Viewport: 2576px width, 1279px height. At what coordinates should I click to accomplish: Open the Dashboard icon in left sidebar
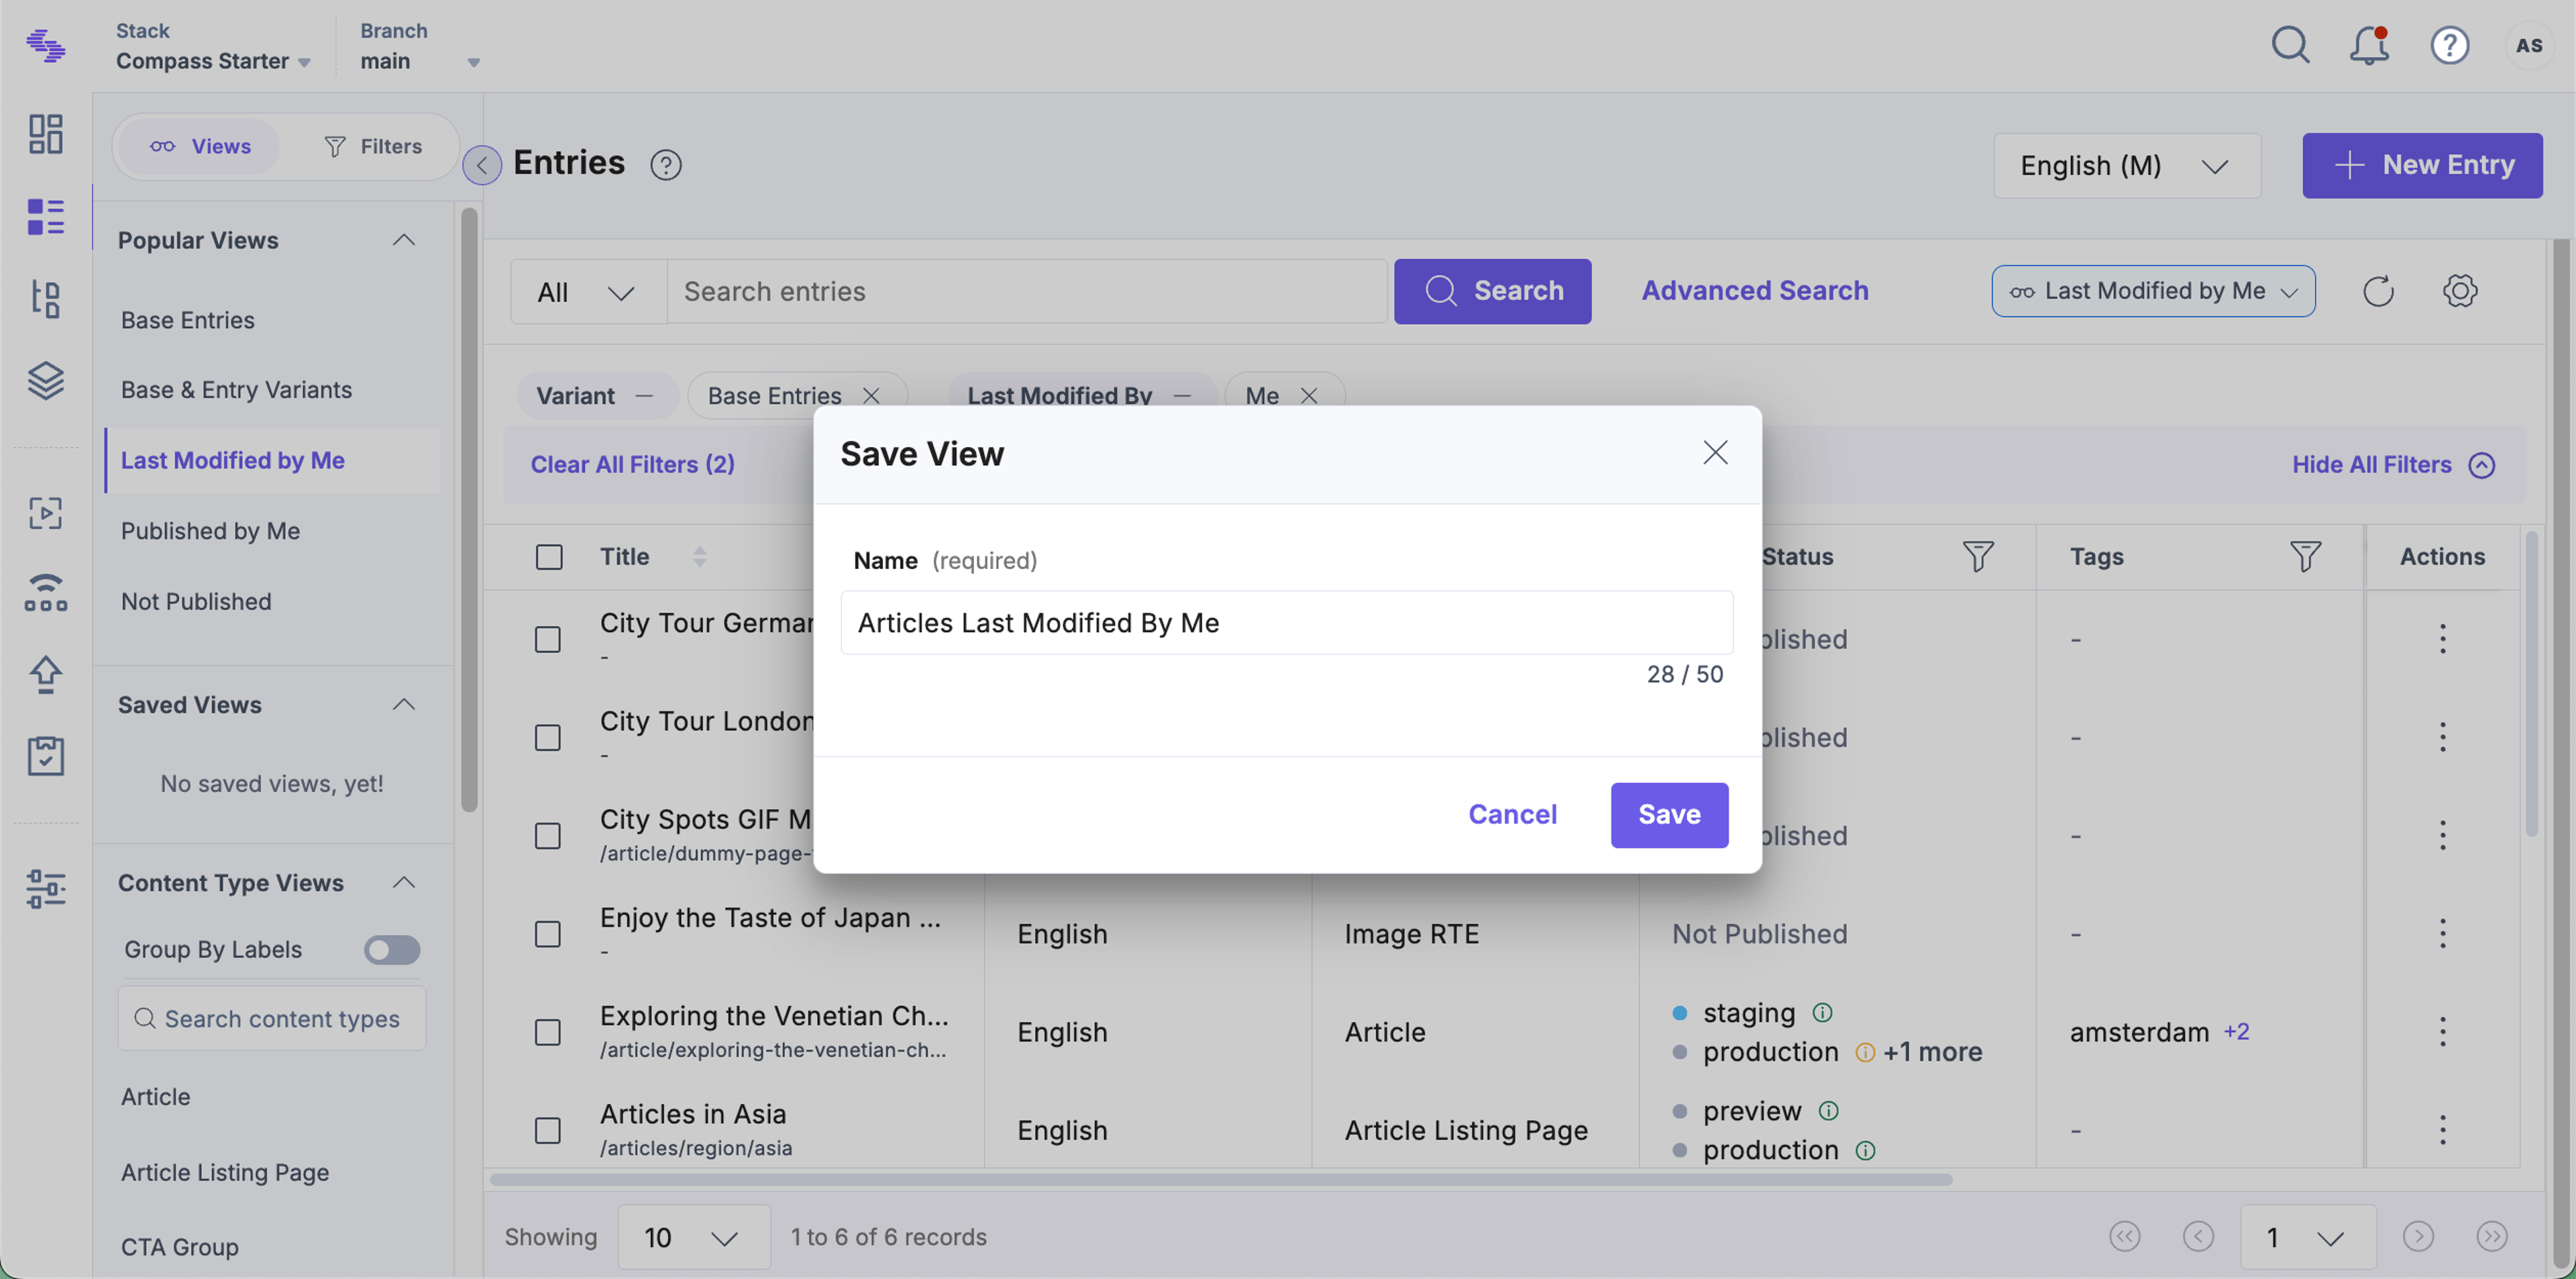tap(46, 134)
